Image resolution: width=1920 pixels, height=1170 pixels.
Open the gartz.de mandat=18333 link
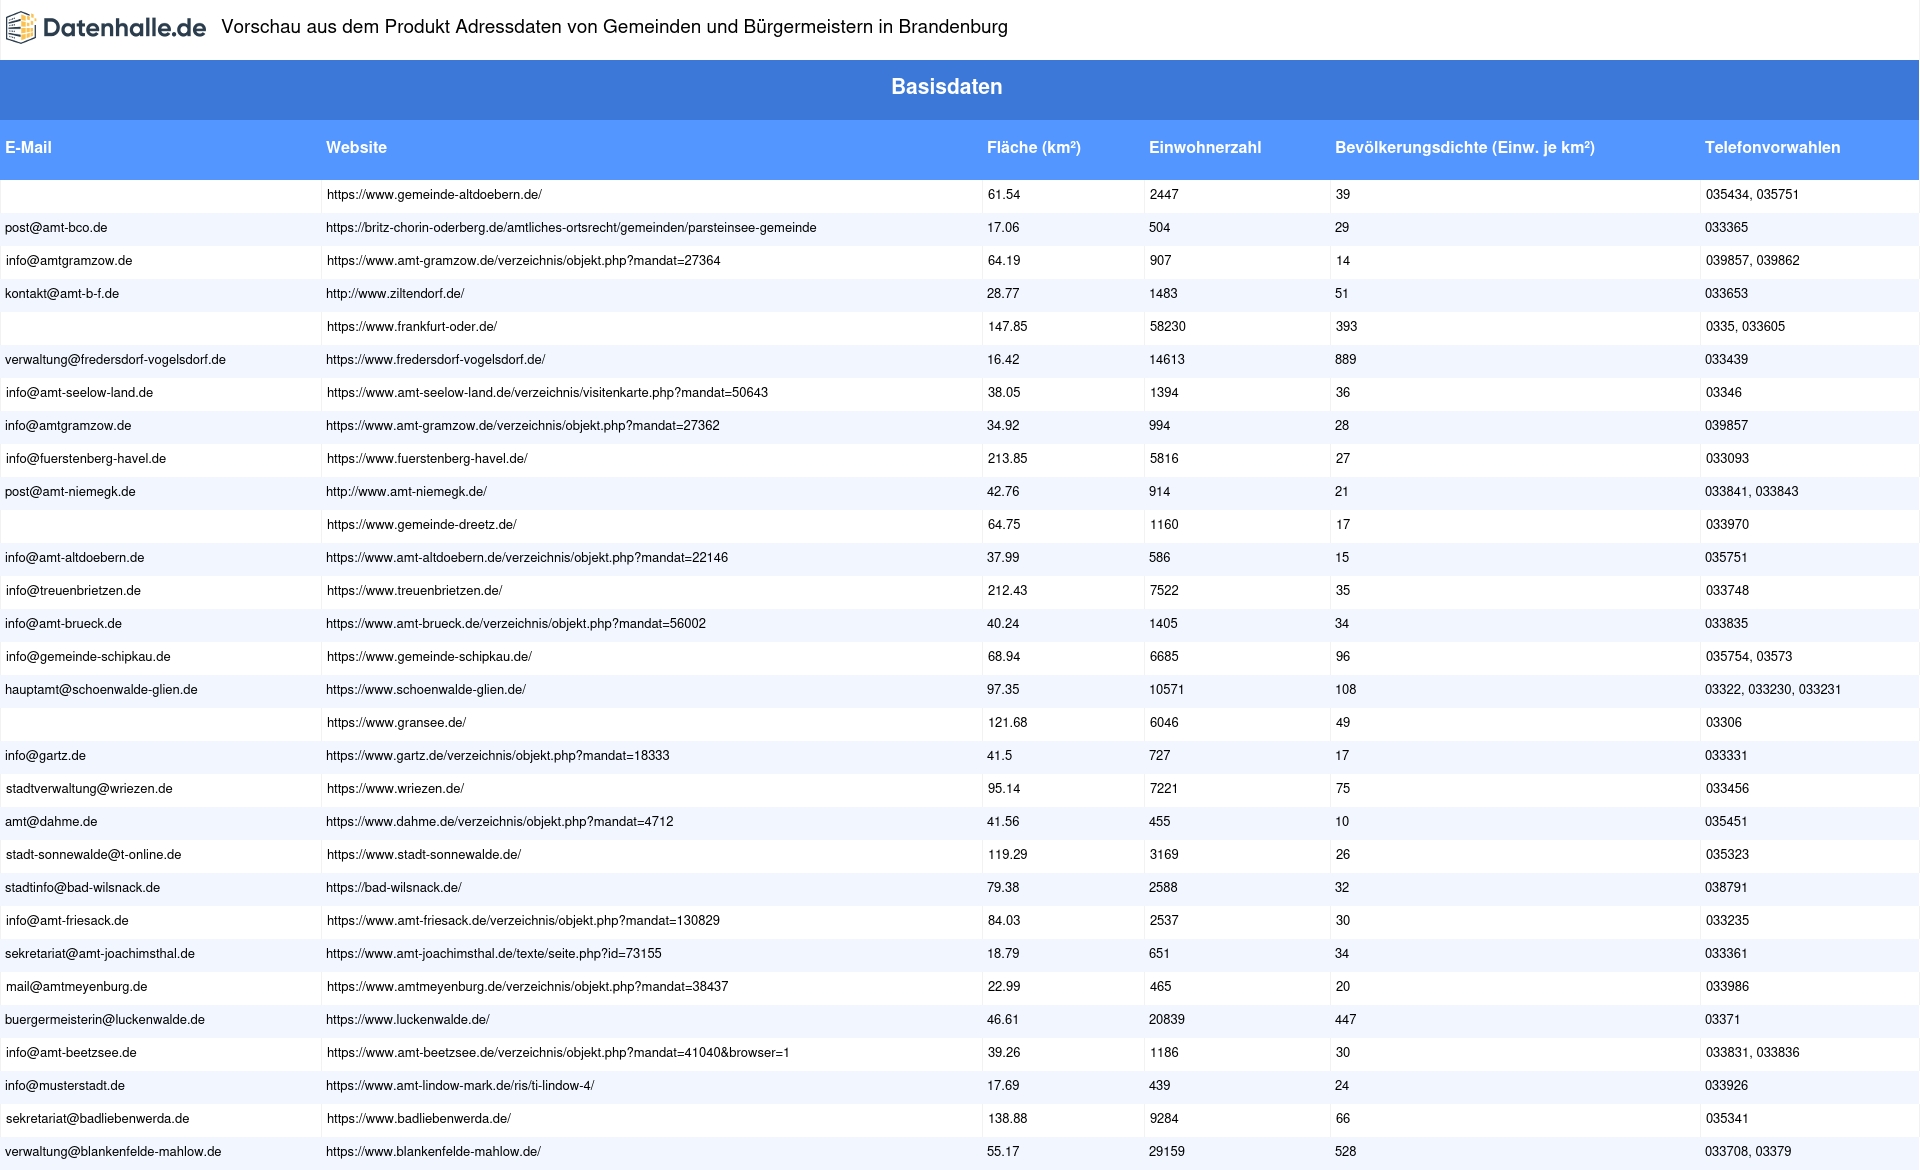pyautogui.click(x=498, y=756)
